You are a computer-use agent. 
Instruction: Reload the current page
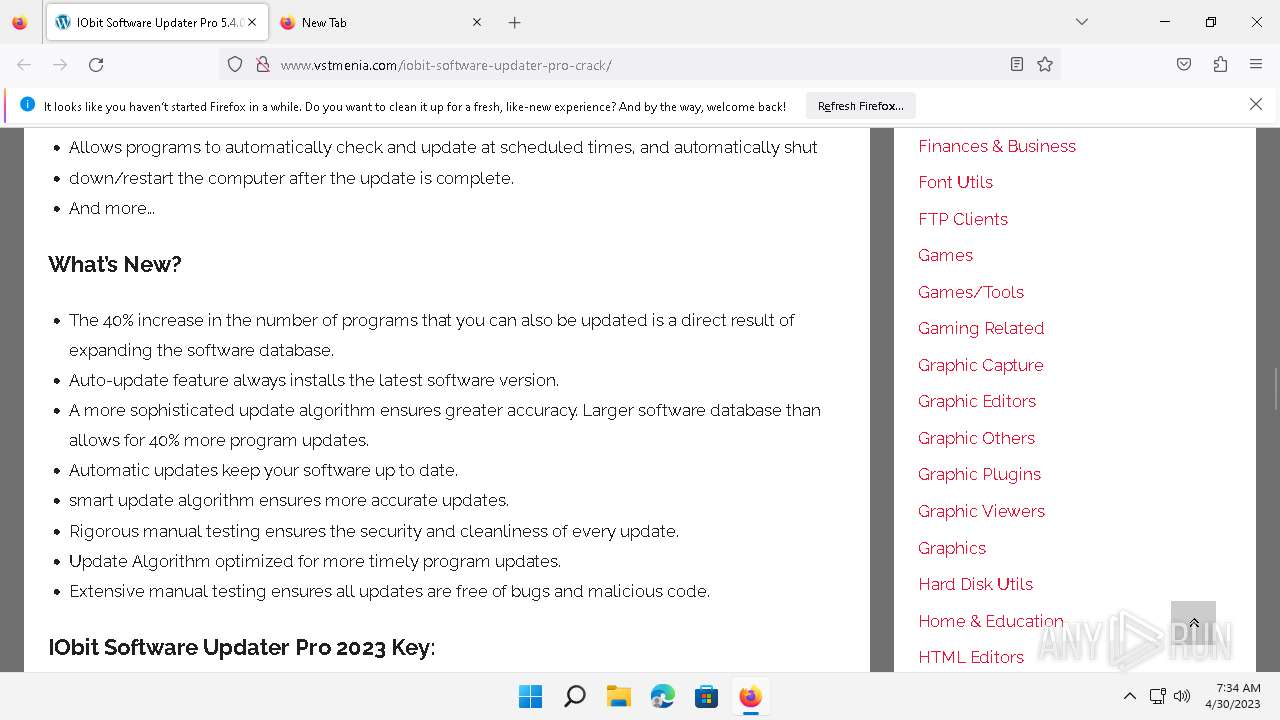click(x=96, y=64)
